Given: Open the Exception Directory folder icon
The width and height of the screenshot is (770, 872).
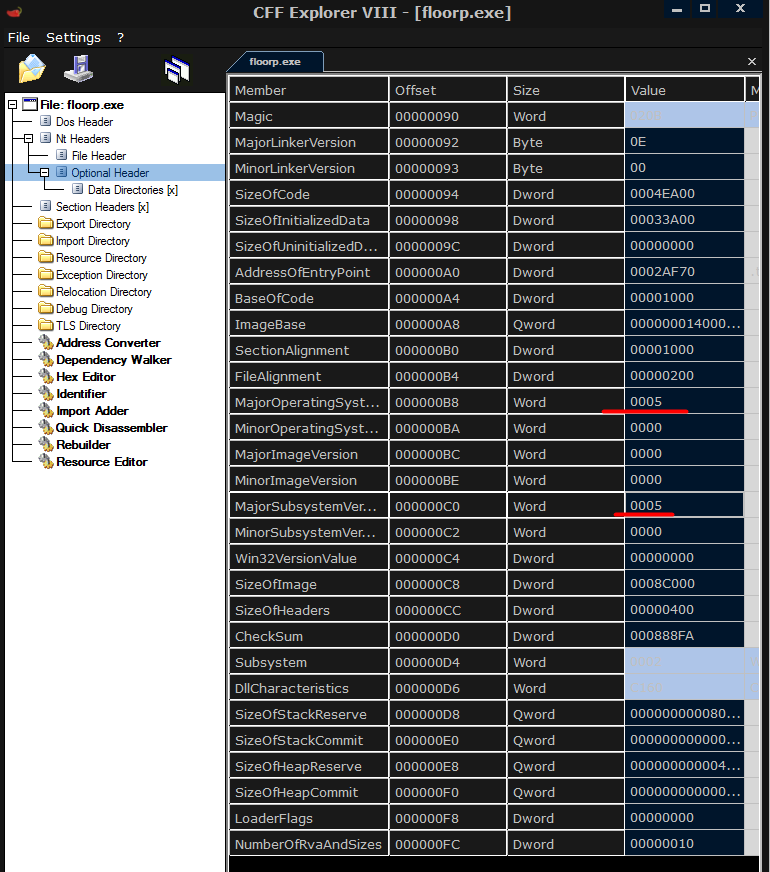Looking at the screenshot, I should tap(46, 275).
